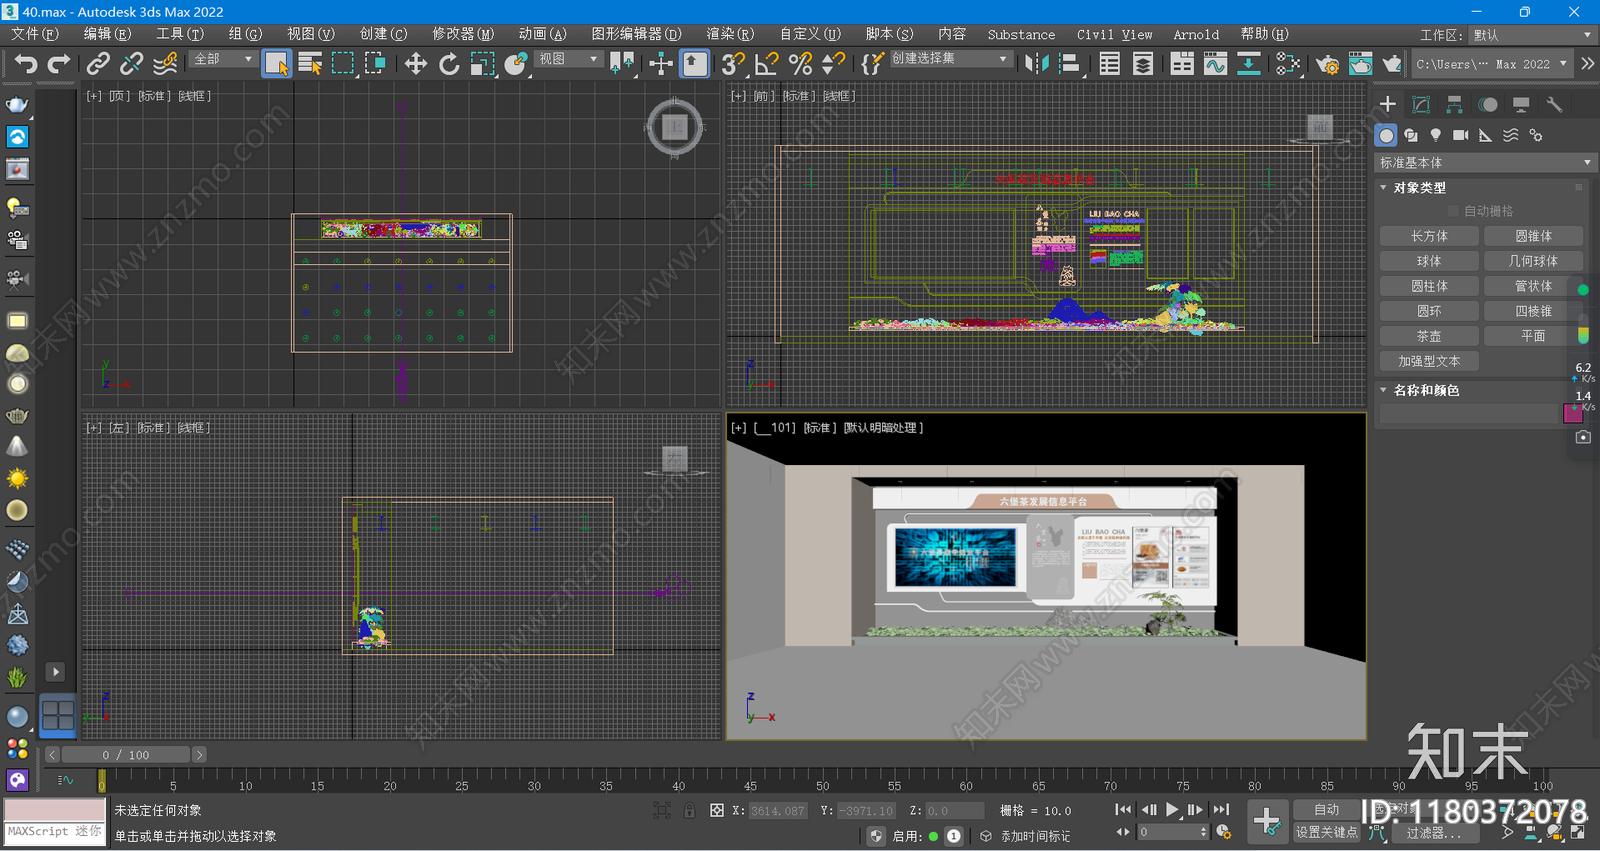Viewport: 1600px width, 851px height.
Task: Open the Hierarchy panel tab
Action: [1454, 104]
